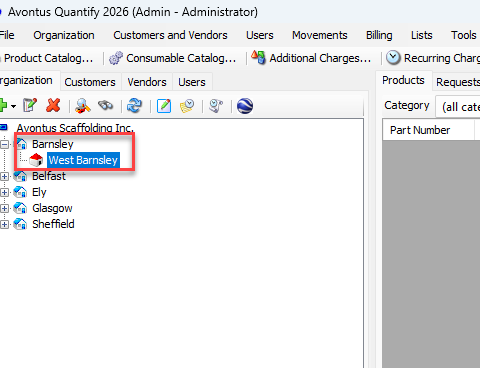Image resolution: width=480 pixels, height=368 pixels.
Task: Expand the Glasgow tree node
Action: point(4,208)
